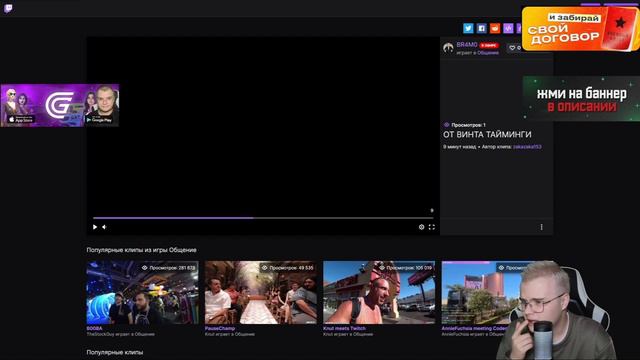Click the App Store badge on banner
Screen dimensions: 640x360
tap(21, 120)
